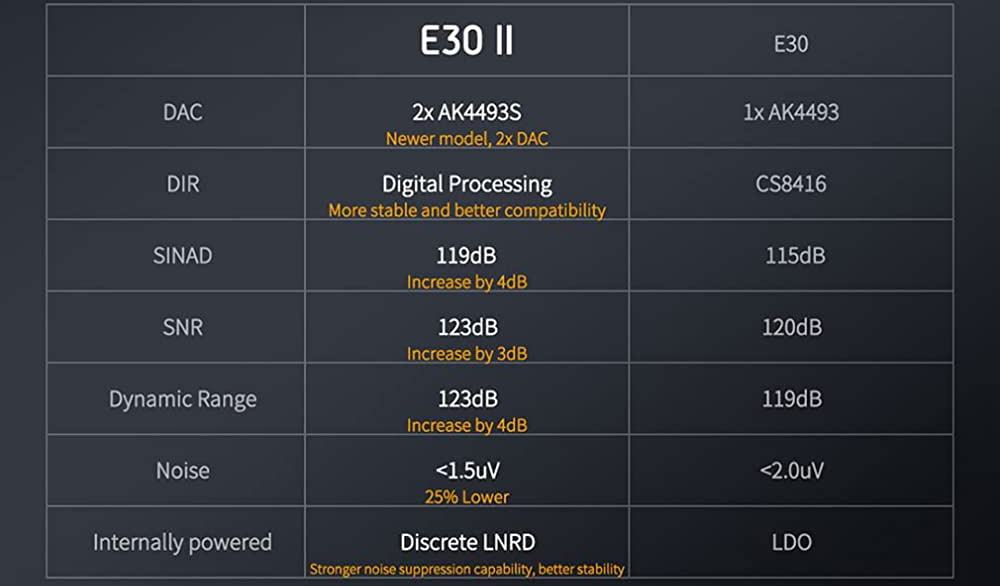Click the Internally powered row label

[182, 543]
